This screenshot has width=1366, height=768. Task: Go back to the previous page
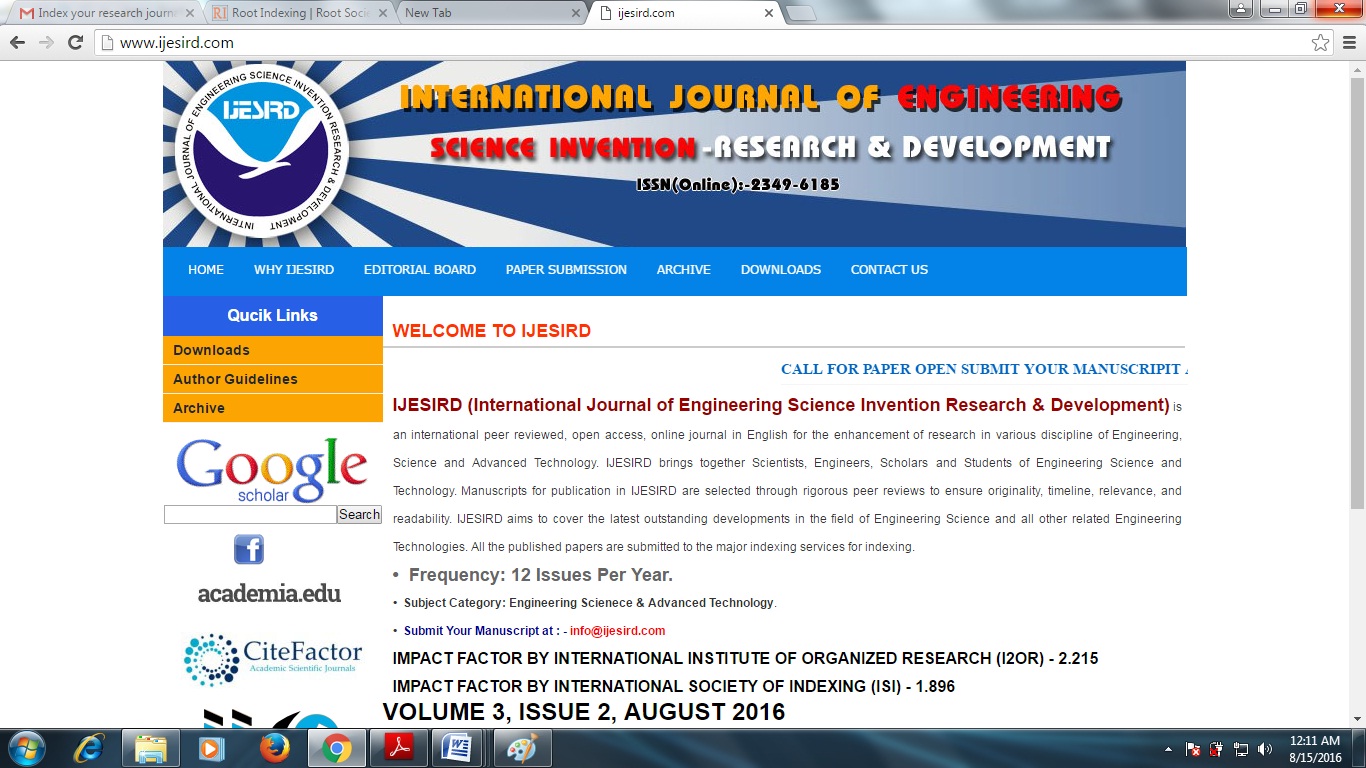pyautogui.click(x=17, y=42)
